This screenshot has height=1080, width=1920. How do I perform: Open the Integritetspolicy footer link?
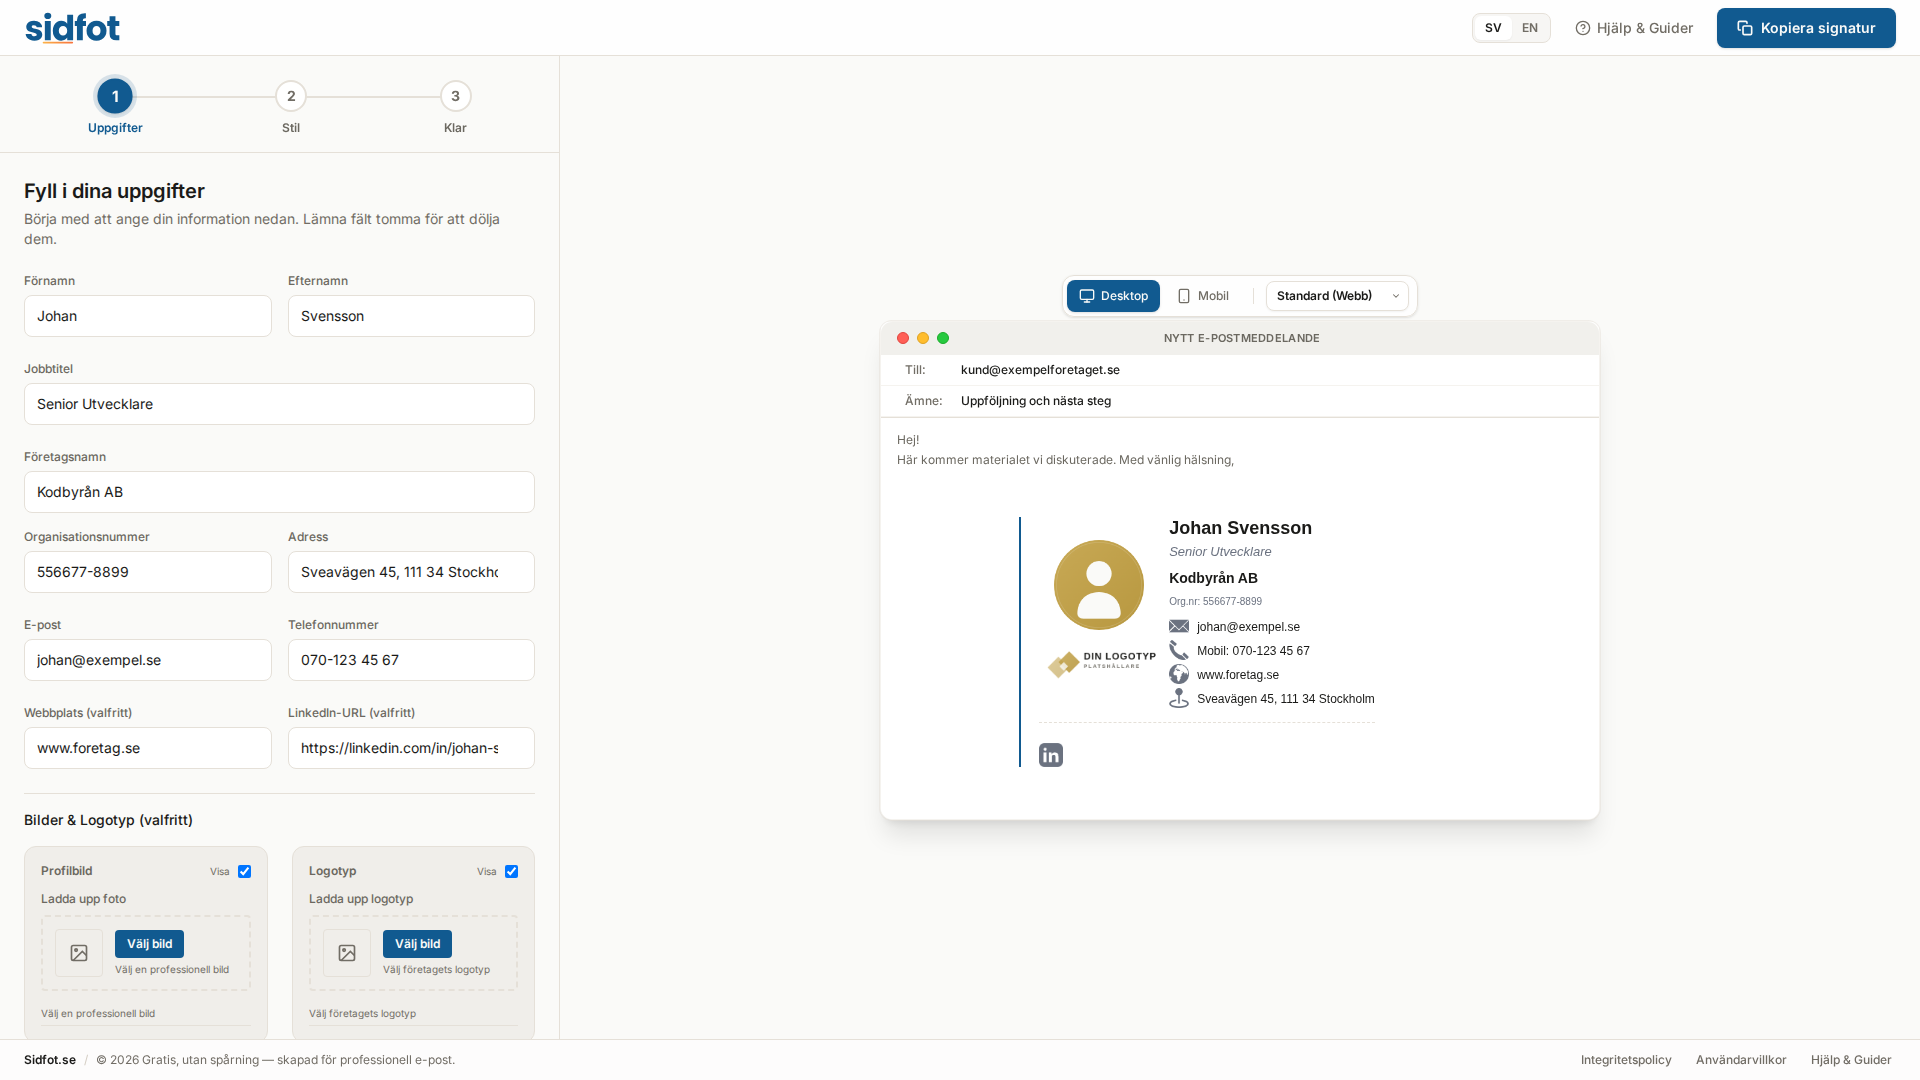coord(1626,1060)
